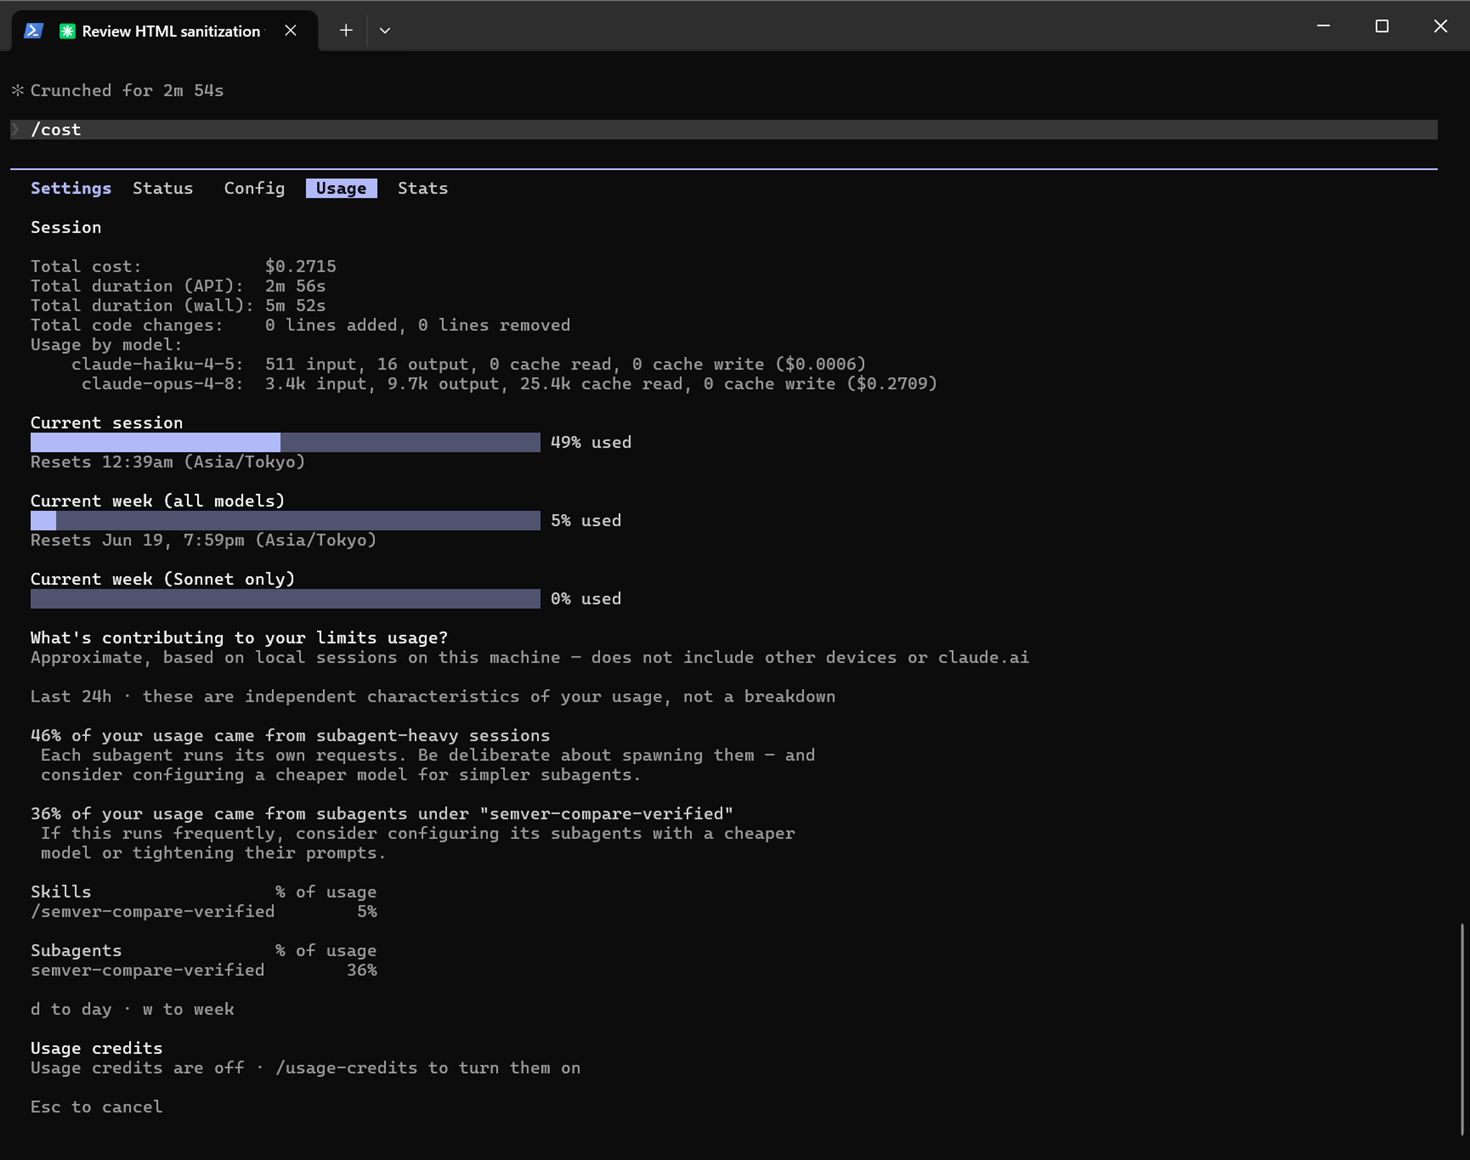Switch to the Status tab
Screen dimensions: 1470x1160
[163, 188]
